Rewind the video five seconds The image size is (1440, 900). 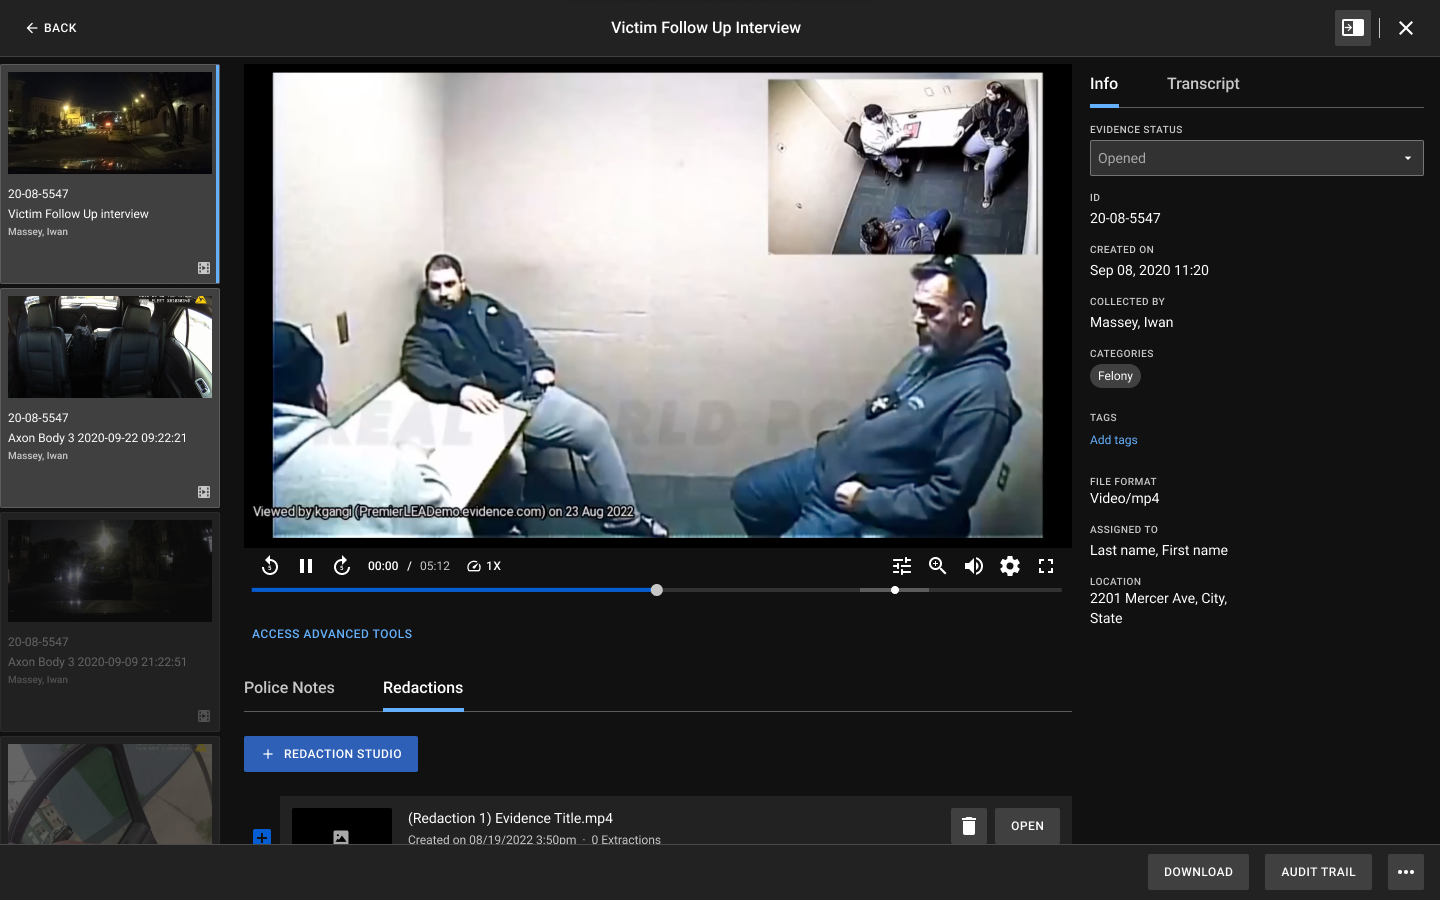(270, 566)
